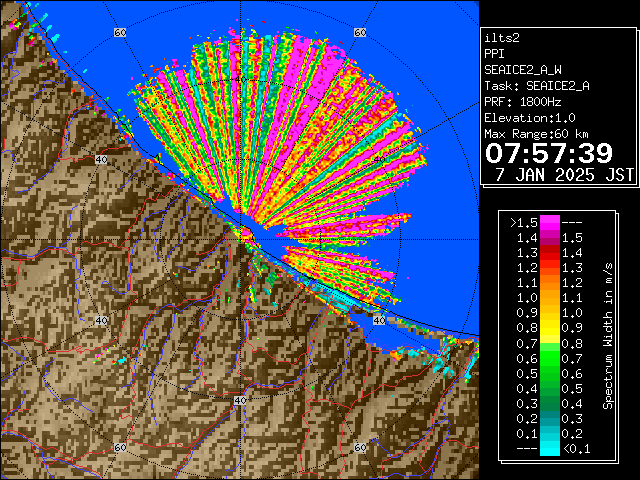This screenshot has height=480, width=640.
Task: Pick the yellow legend band beside "0.8"
Action: pyautogui.click(x=550, y=328)
